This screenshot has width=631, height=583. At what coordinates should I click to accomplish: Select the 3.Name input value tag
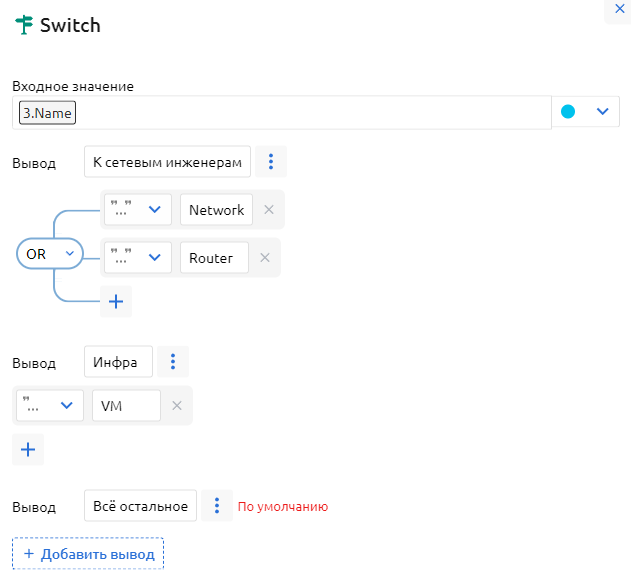coord(48,113)
